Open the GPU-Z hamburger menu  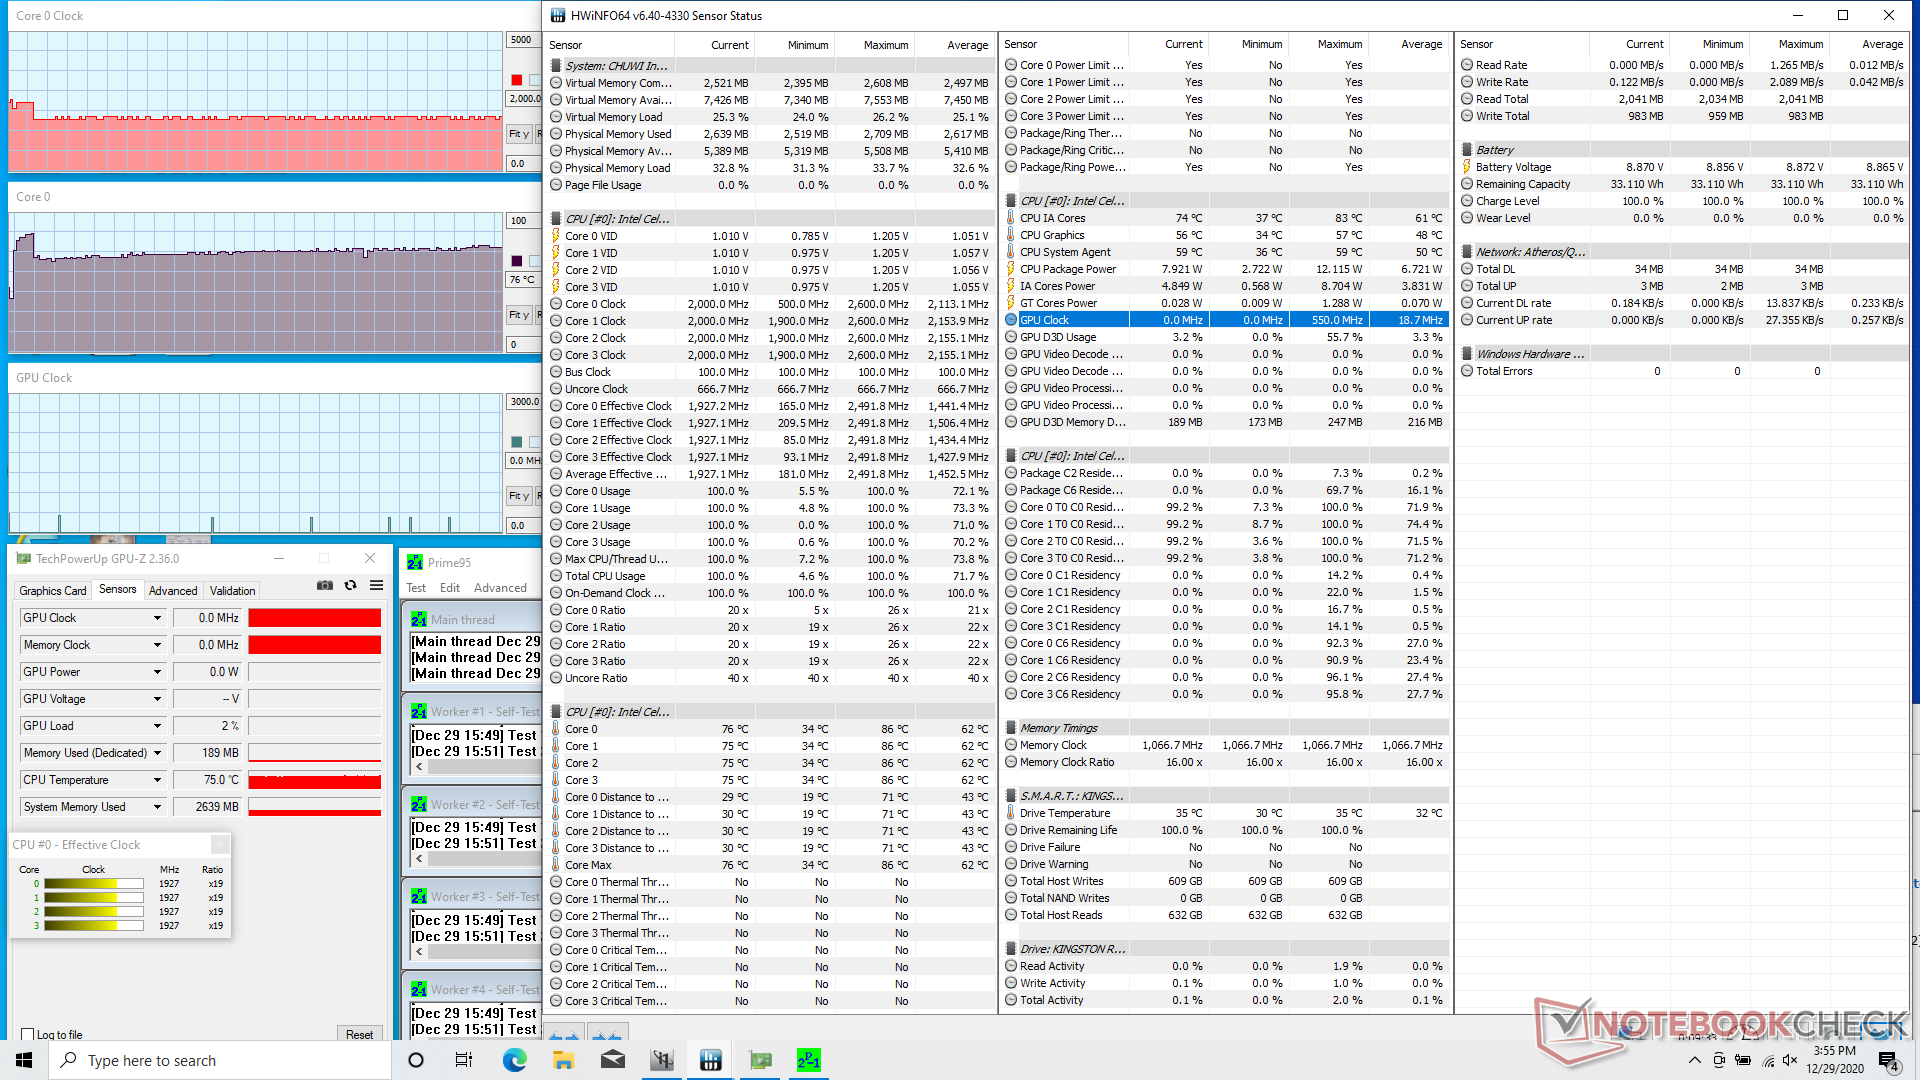tap(376, 586)
